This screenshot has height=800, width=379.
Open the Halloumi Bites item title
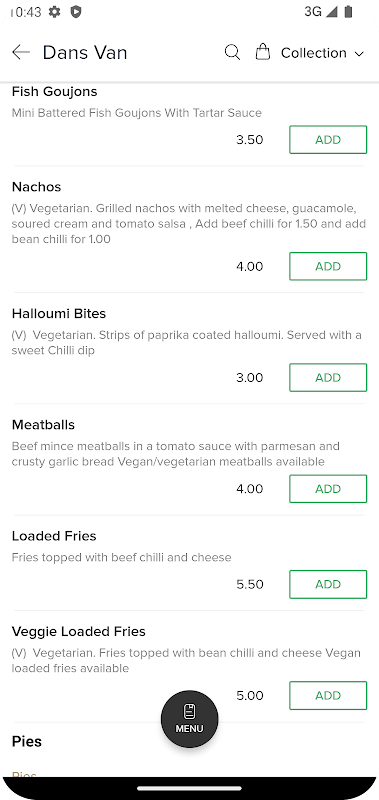pyautogui.click(x=59, y=313)
